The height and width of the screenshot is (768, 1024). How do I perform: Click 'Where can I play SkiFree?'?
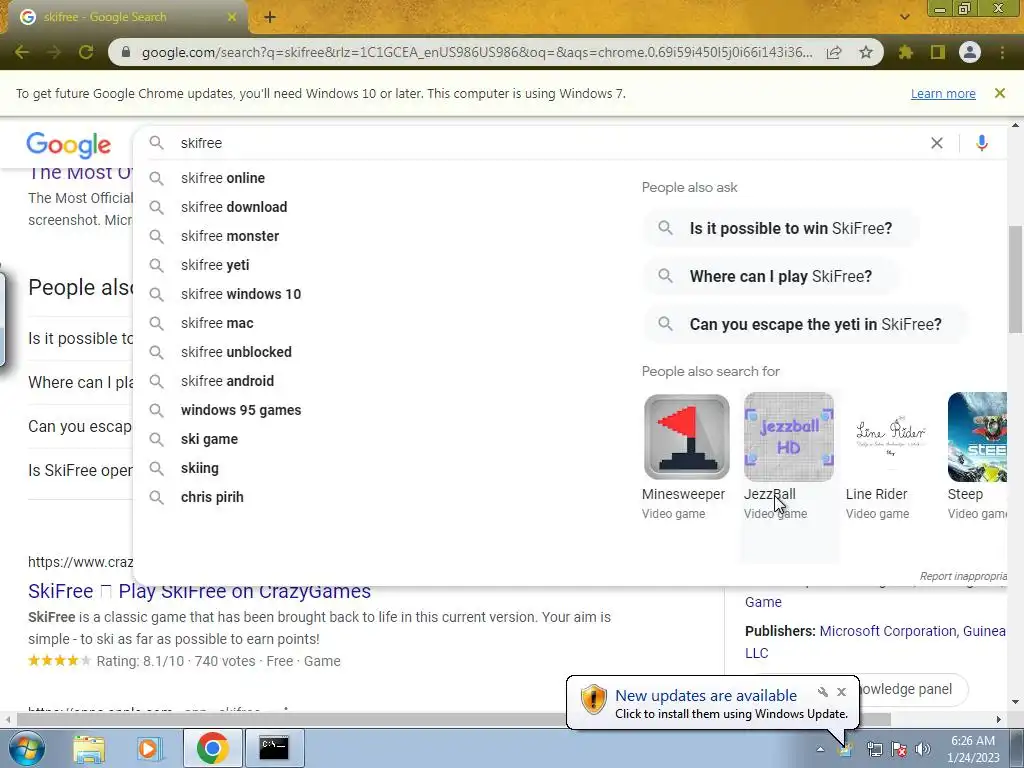(x=771, y=276)
